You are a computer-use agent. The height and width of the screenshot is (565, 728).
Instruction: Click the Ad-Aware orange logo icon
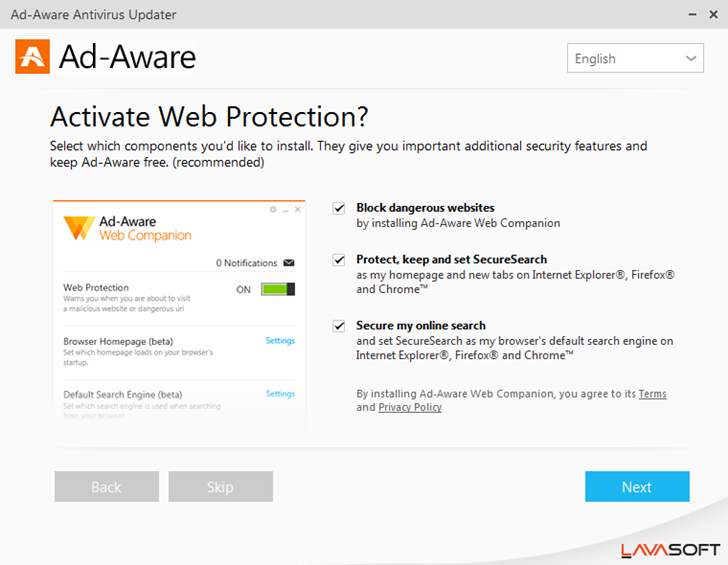tap(32, 57)
